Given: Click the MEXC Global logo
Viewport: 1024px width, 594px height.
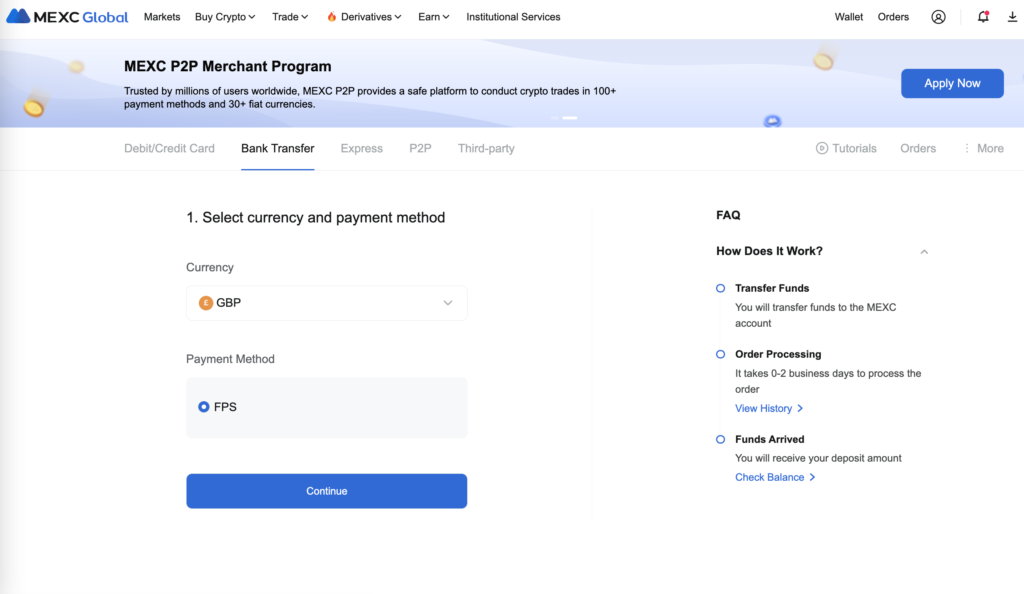Looking at the screenshot, I should [67, 17].
